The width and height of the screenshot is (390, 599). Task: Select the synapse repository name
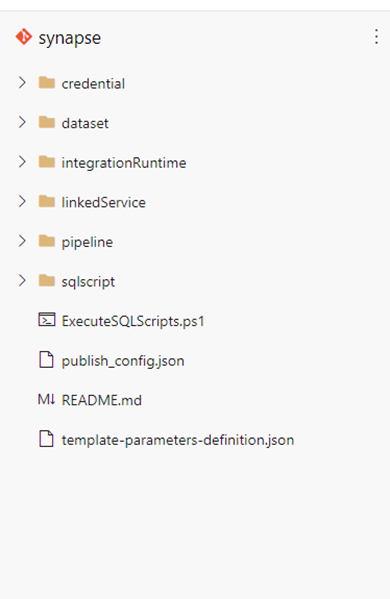coord(70,38)
